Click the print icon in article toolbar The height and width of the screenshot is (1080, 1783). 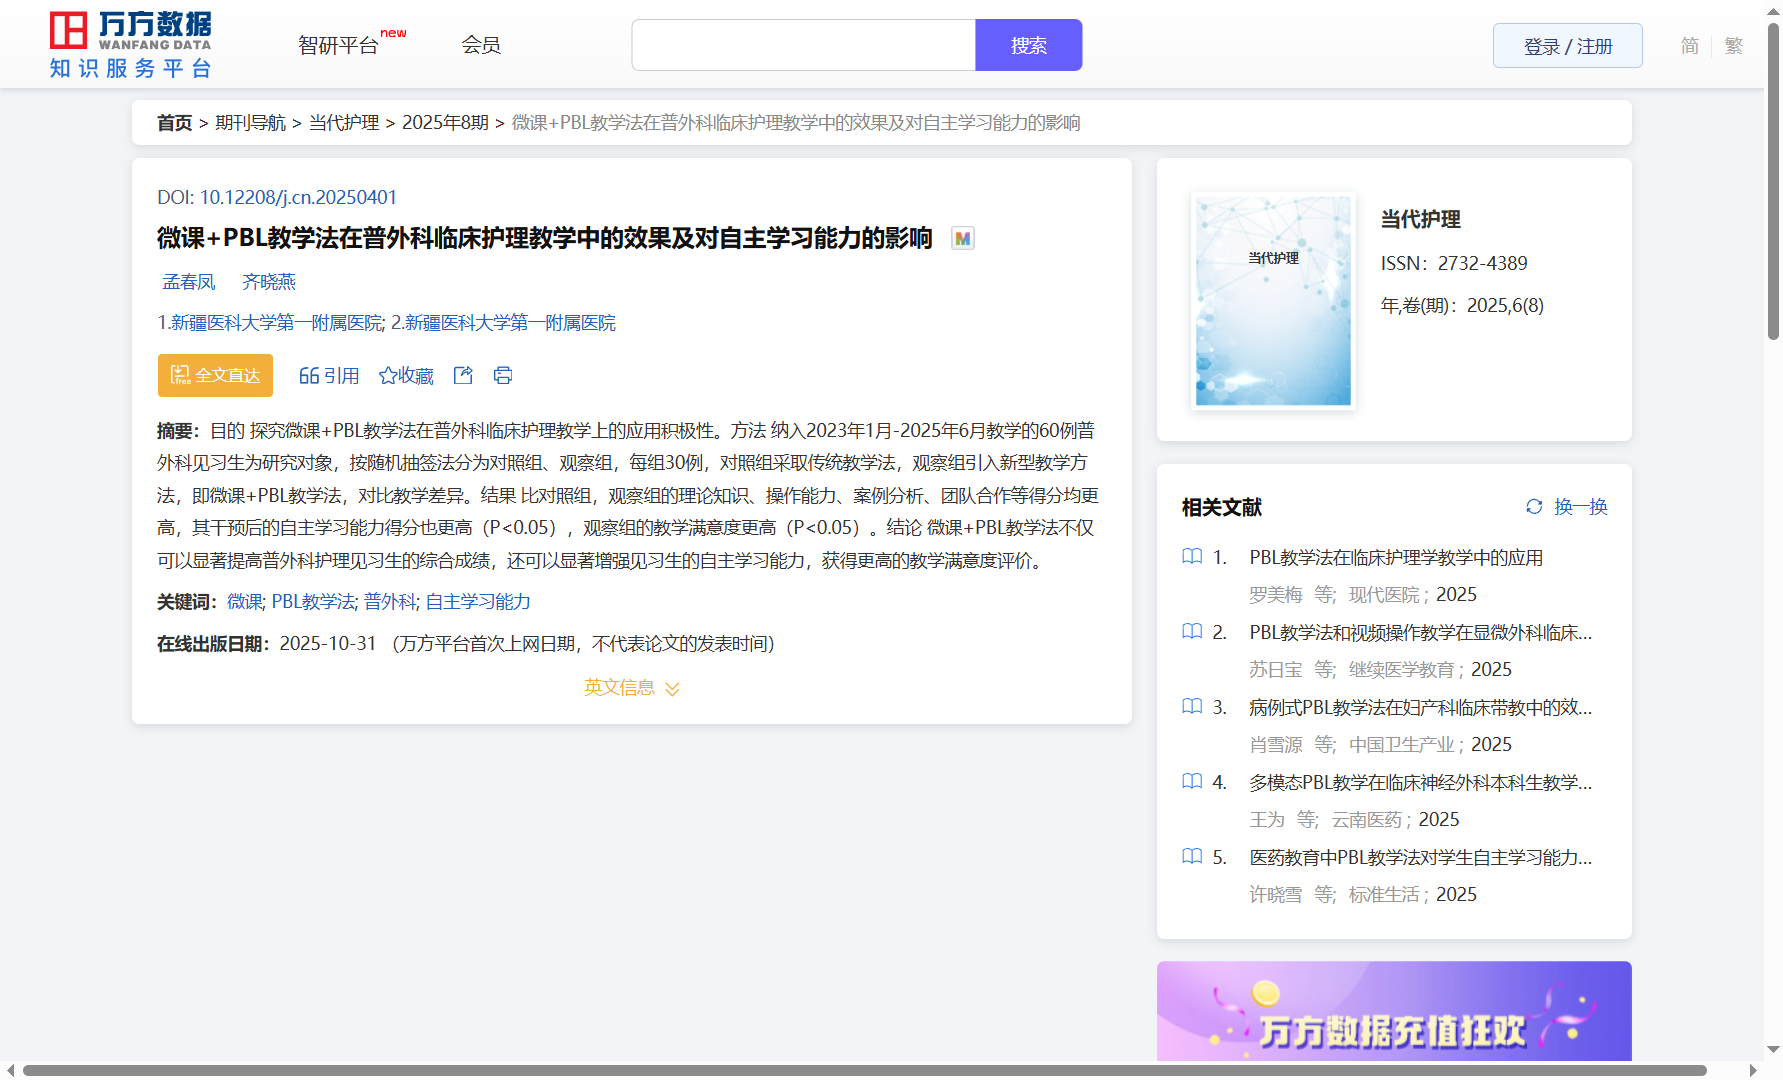pos(503,375)
